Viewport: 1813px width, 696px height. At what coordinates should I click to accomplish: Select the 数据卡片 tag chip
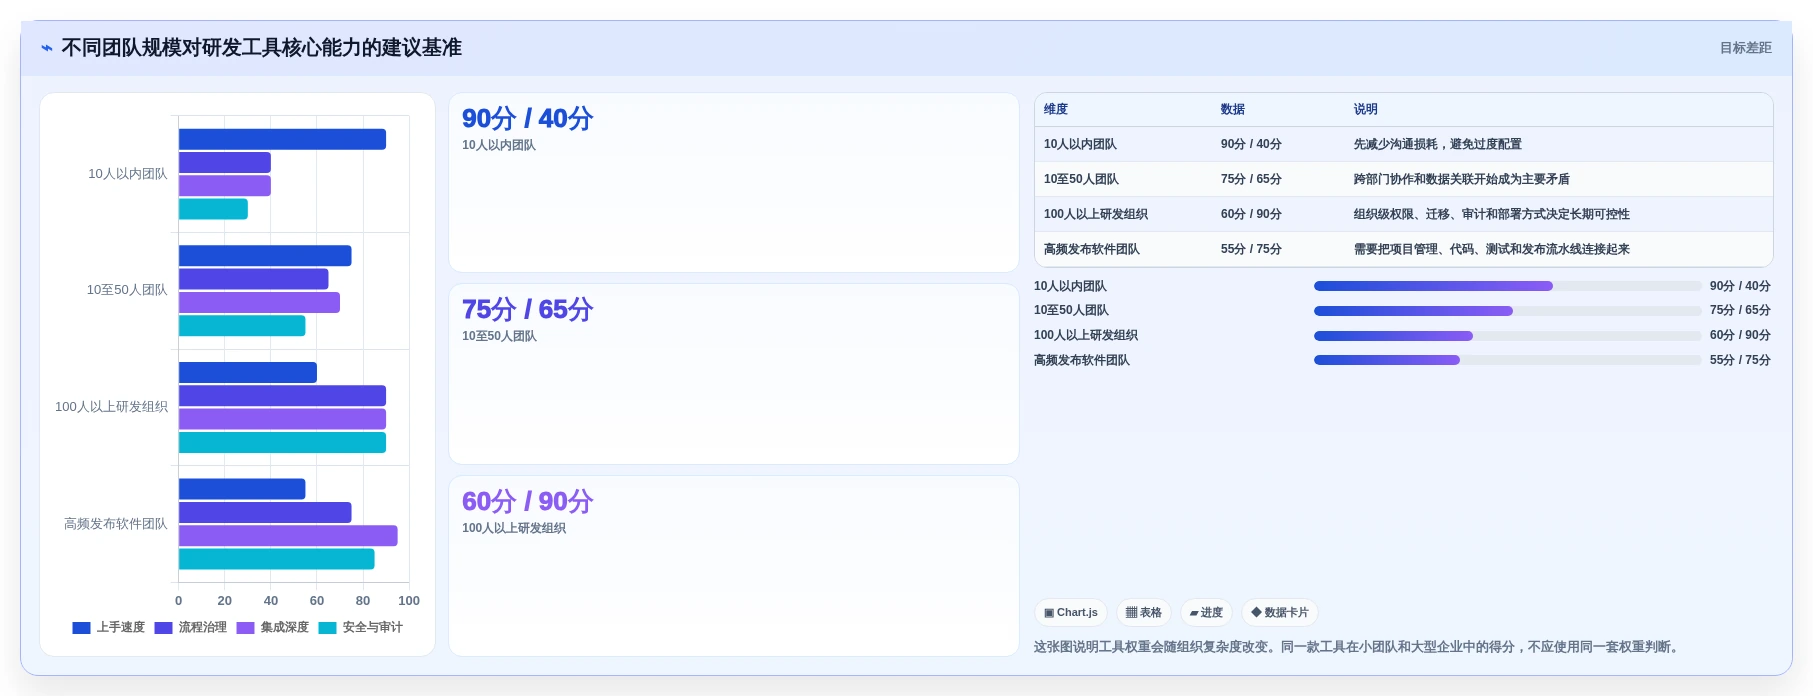(x=1280, y=613)
